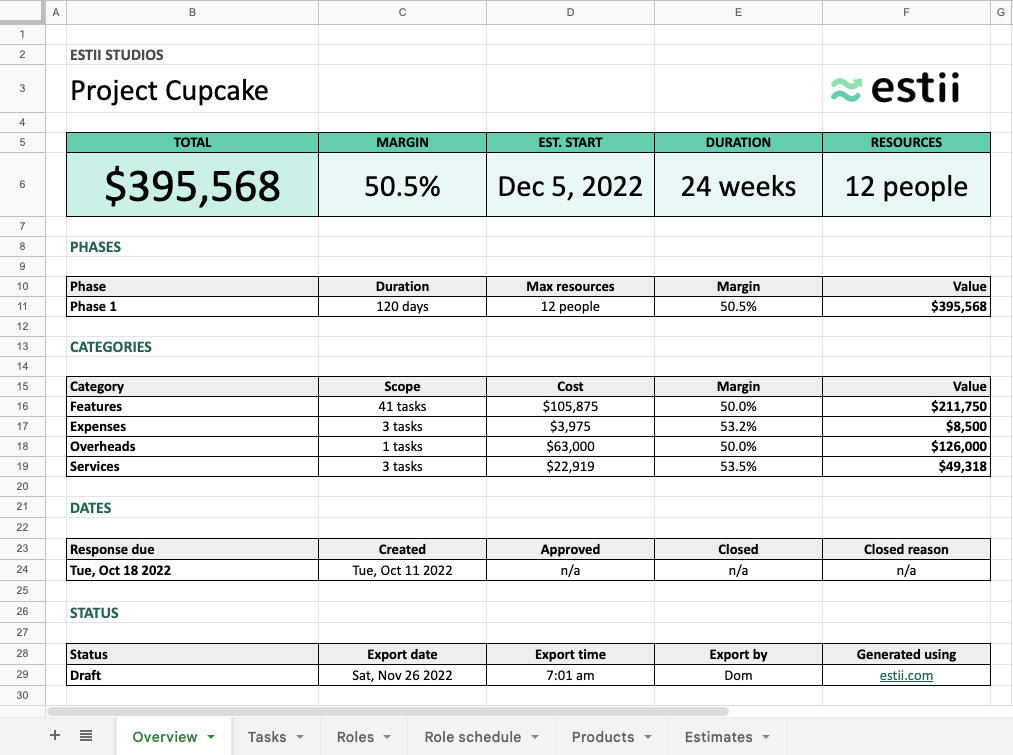Select the $395,568 total cell
Viewport: 1013px width, 755px height.
193,185
